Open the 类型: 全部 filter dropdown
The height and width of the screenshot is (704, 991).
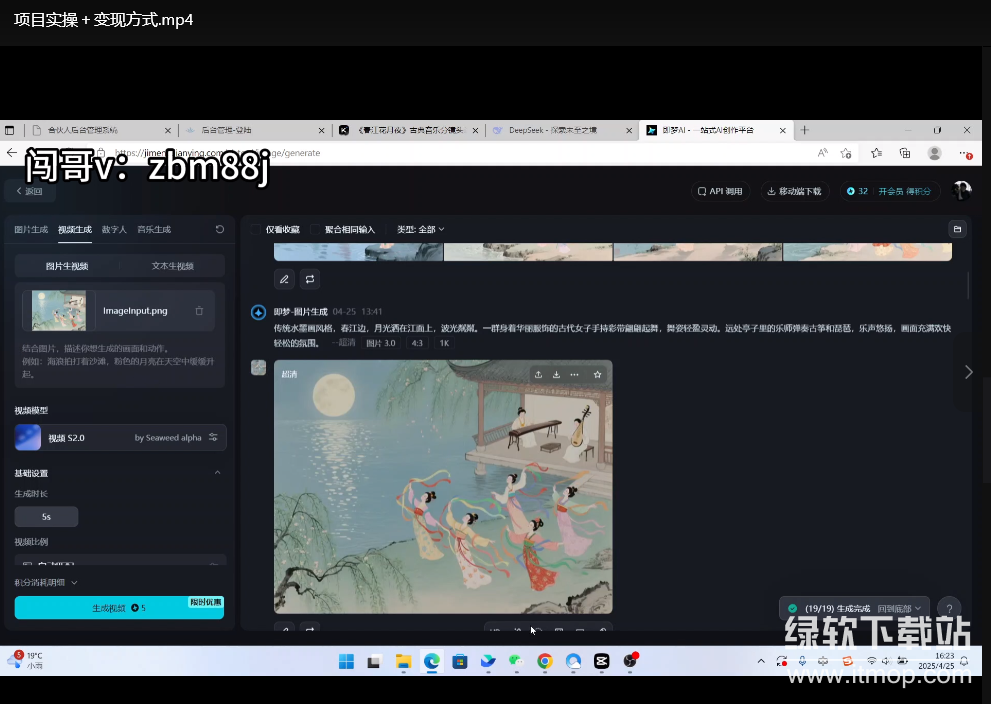click(x=420, y=229)
